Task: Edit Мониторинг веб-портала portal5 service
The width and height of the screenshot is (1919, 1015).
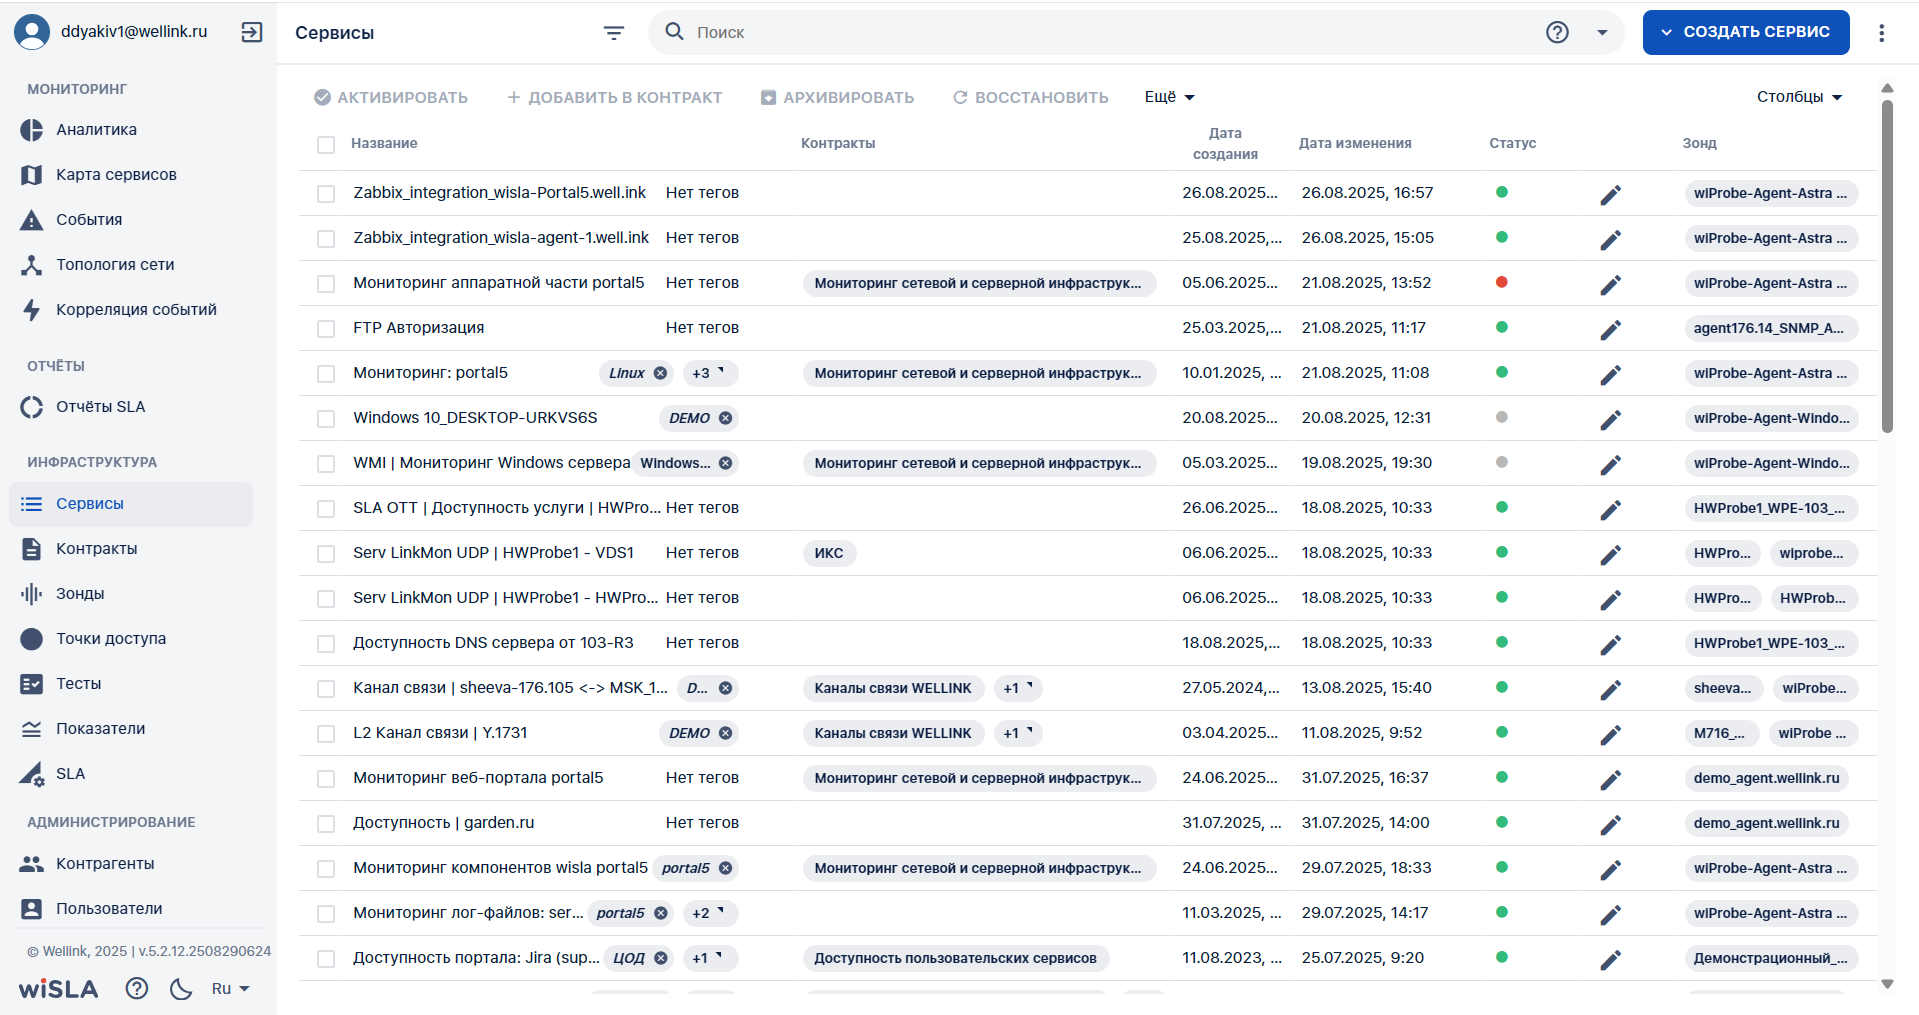Action: [x=1610, y=780]
